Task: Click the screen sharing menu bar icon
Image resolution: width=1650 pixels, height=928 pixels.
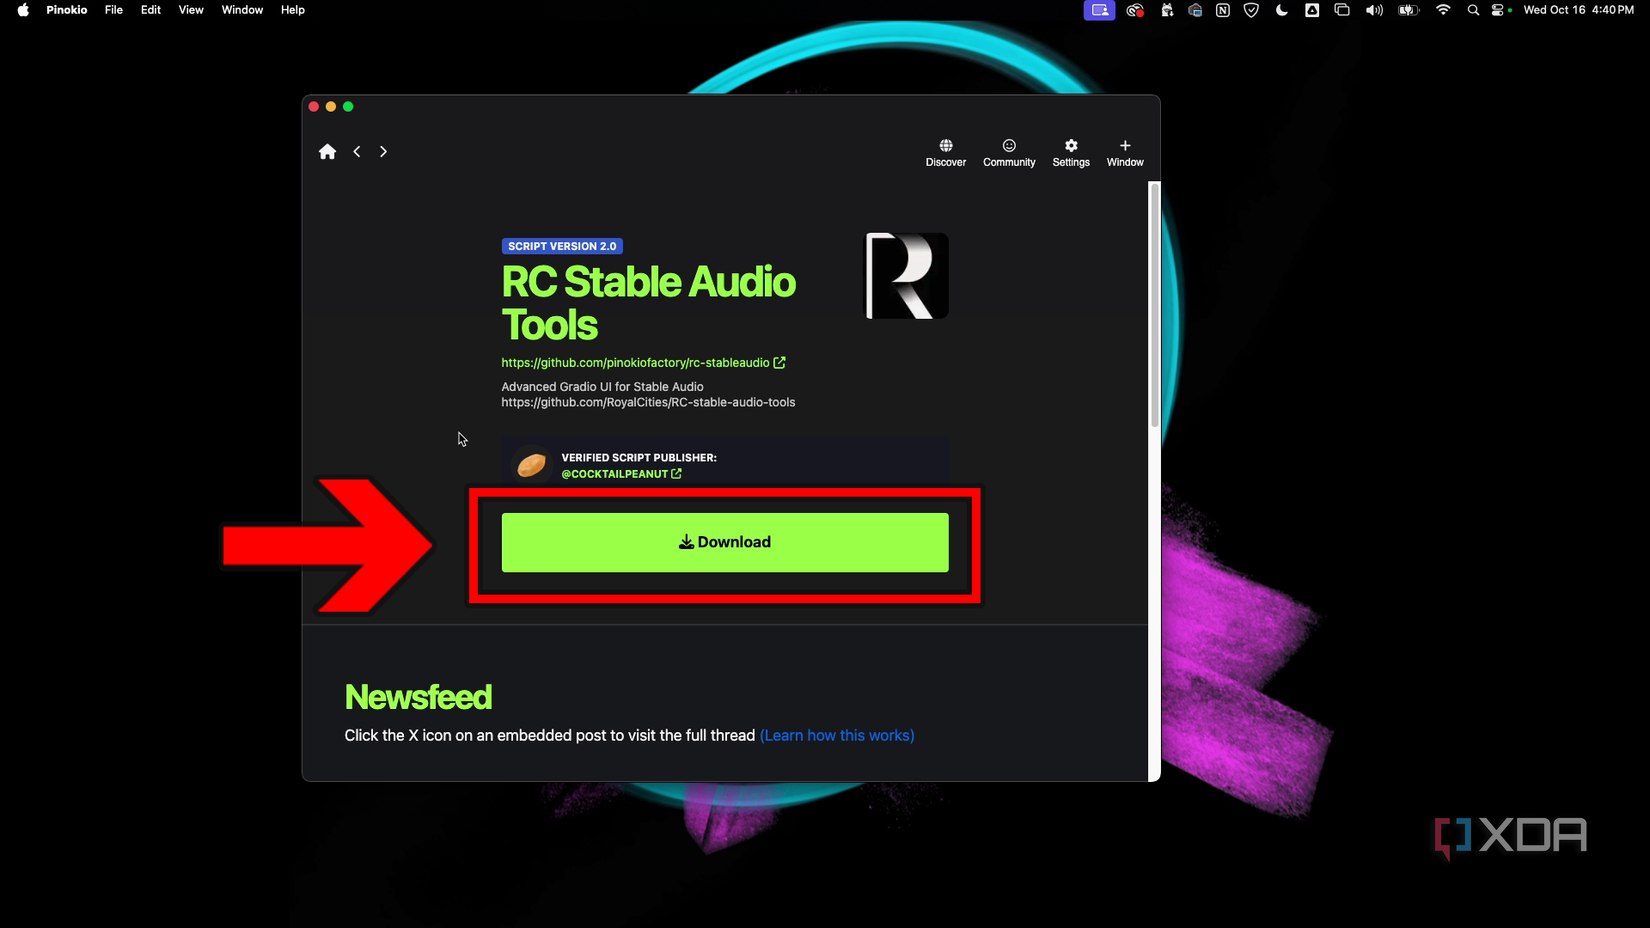Action: pos(1099,10)
